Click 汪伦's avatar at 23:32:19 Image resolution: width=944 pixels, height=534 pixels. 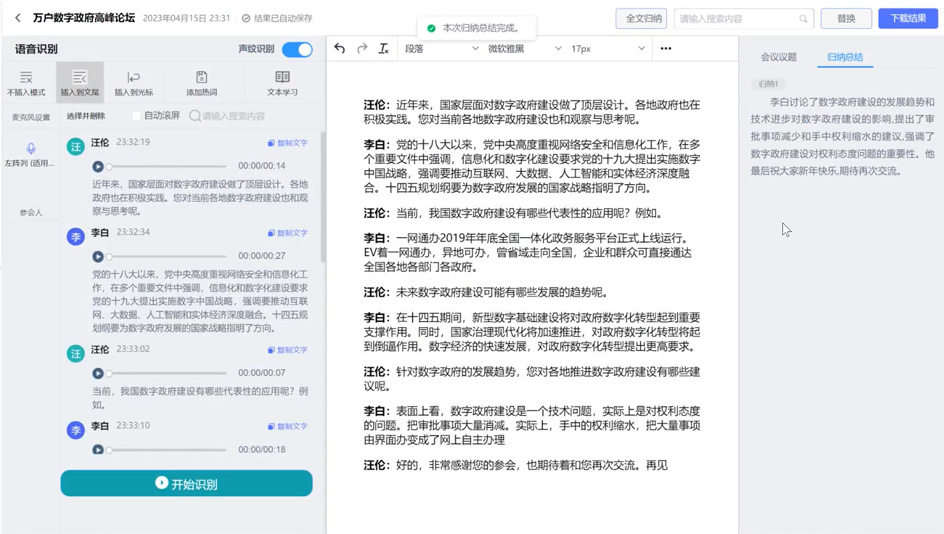point(75,146)
